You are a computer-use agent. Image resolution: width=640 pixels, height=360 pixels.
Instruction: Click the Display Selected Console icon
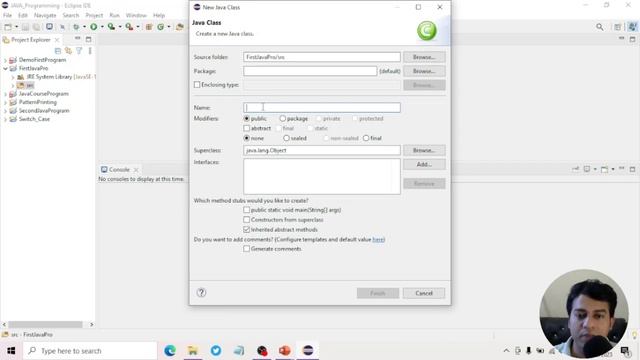[587, 169]
